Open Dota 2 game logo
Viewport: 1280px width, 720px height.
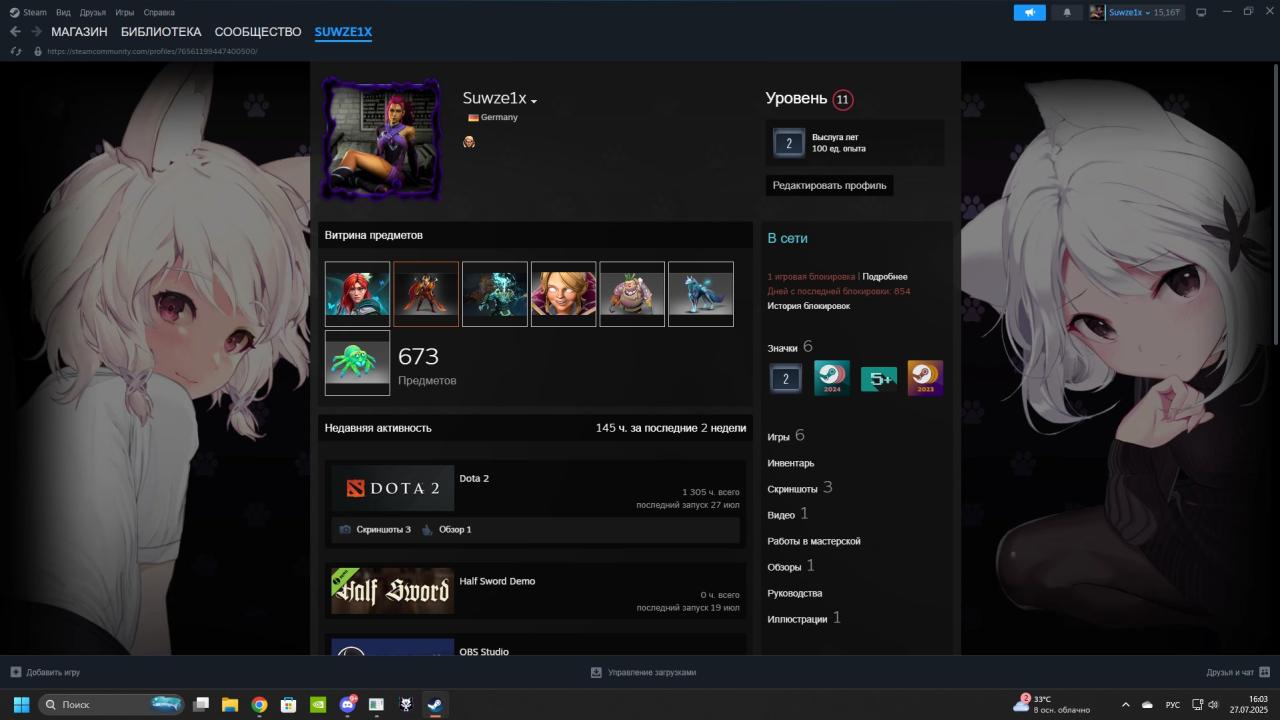393,489
